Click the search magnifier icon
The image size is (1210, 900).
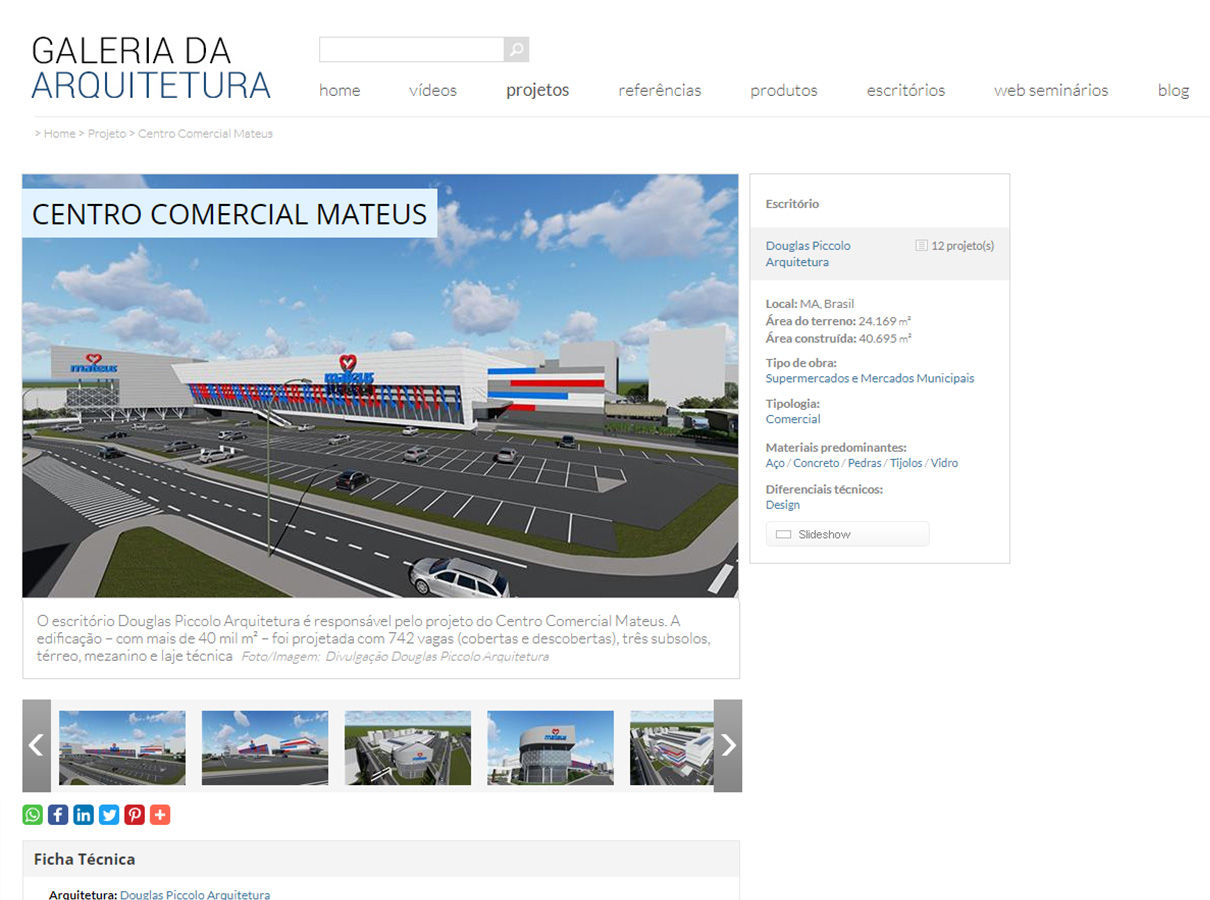516,49
